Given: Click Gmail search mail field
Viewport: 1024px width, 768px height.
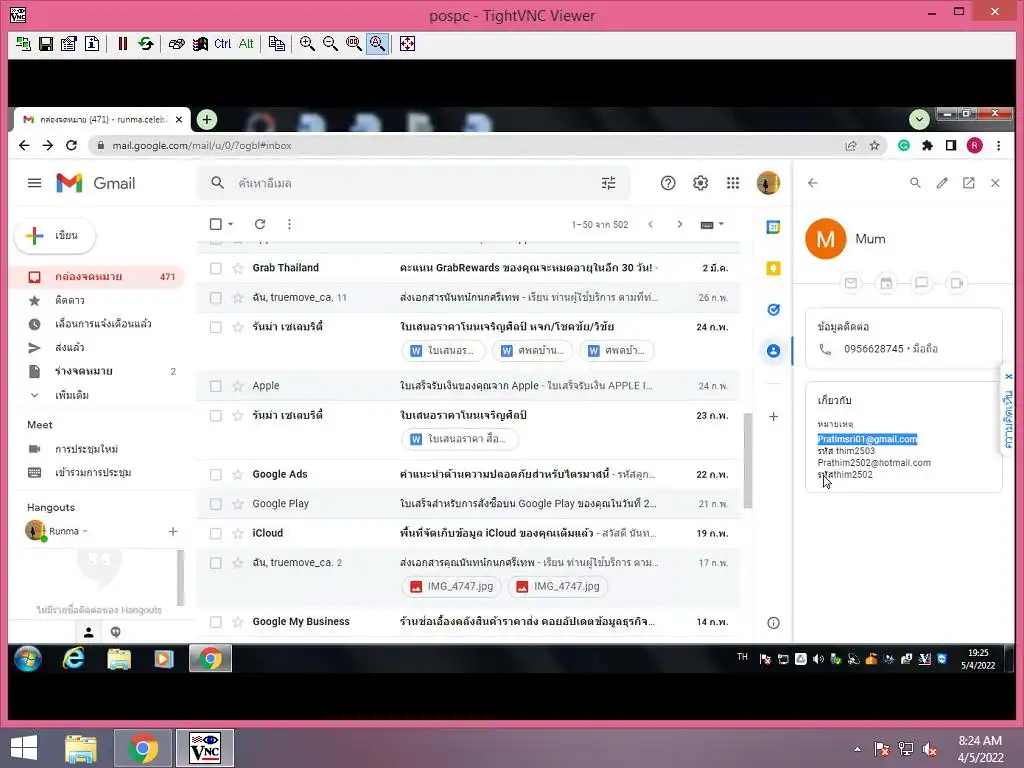Looking at the screenshot, I should coord(415,183).
